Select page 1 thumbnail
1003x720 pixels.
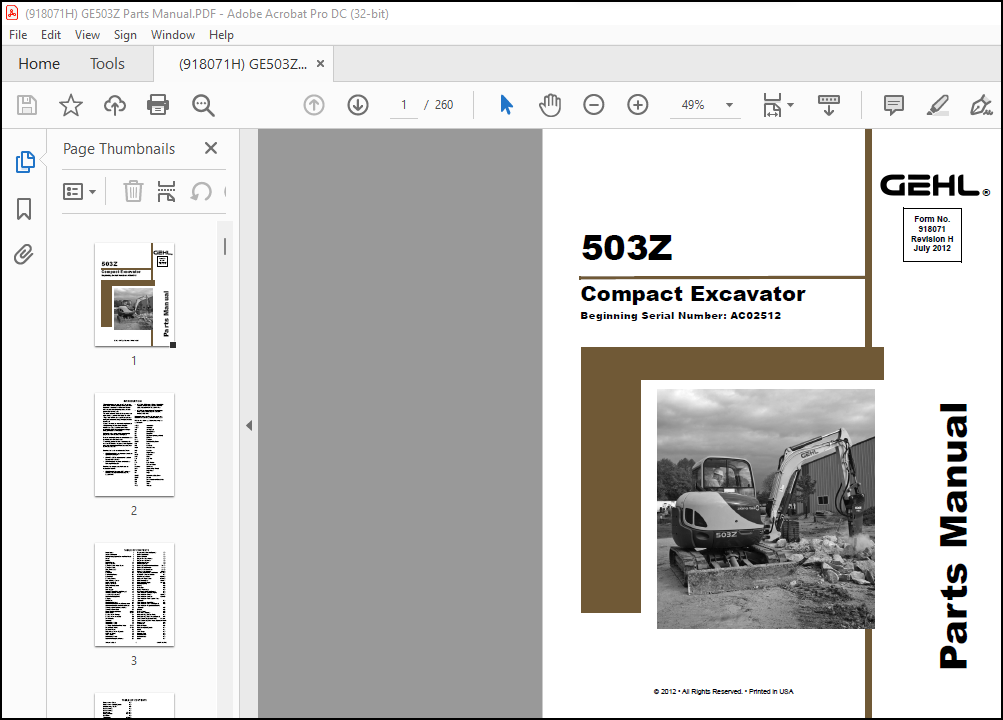(x=134, y=295)
